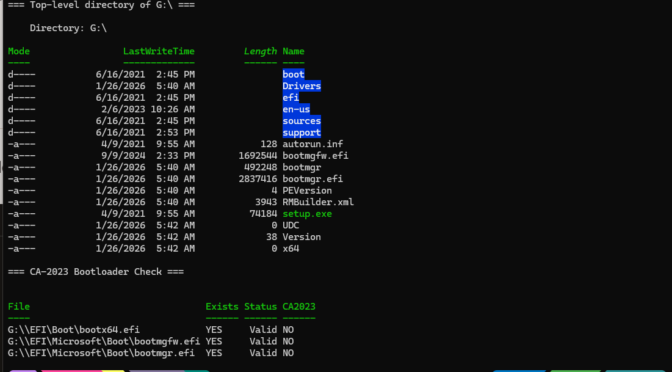
Task: Click the length value 2837416
Action: pyautogui.click(x=258, y=179)
